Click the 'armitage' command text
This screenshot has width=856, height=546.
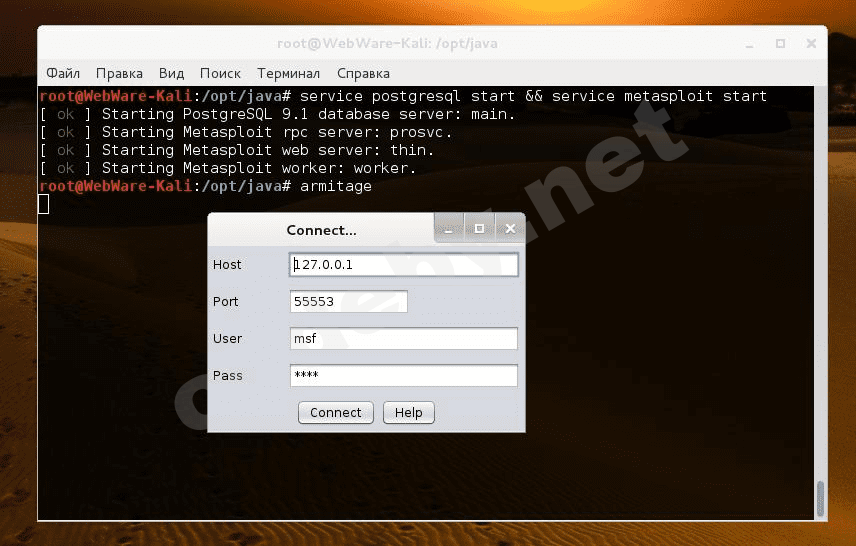(336, 186)
